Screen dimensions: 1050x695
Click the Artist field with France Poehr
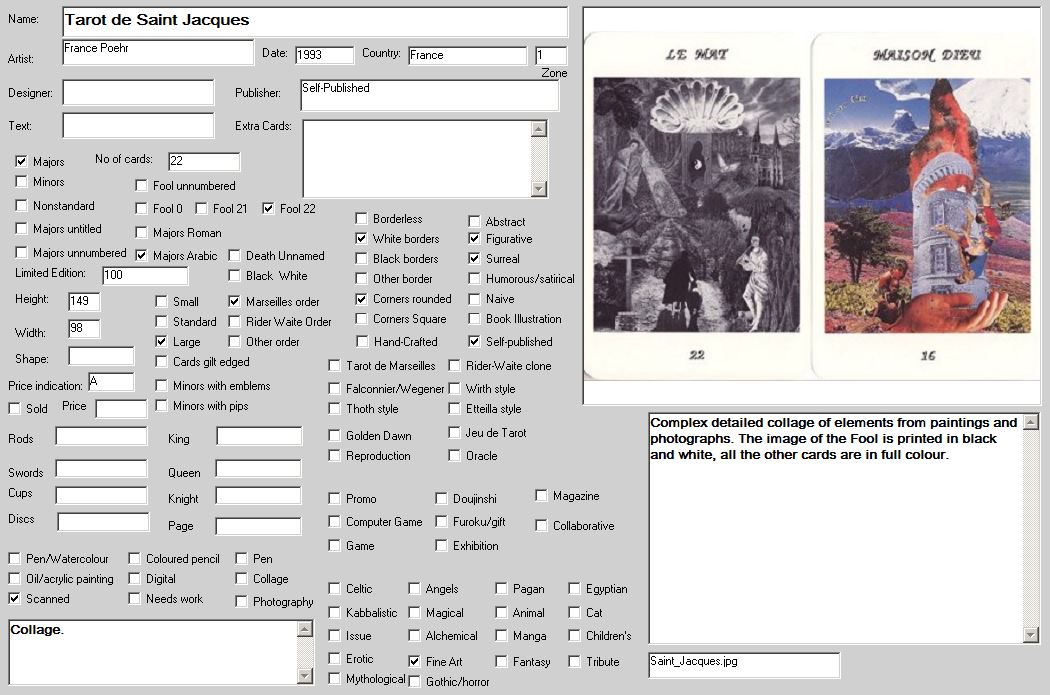point(158,52)
